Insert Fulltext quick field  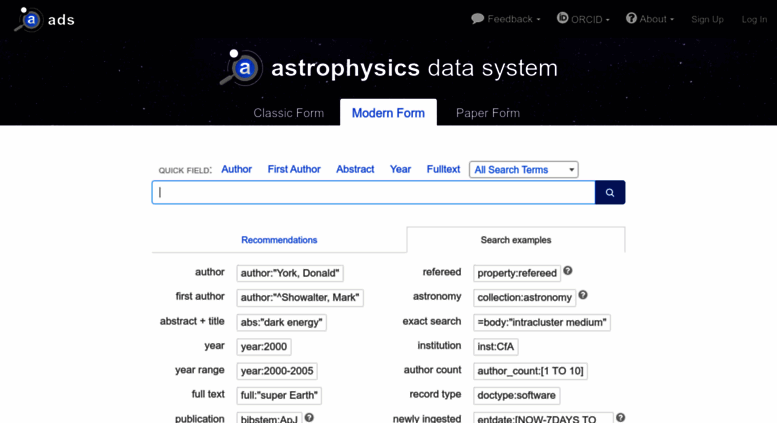click(443, 169)
